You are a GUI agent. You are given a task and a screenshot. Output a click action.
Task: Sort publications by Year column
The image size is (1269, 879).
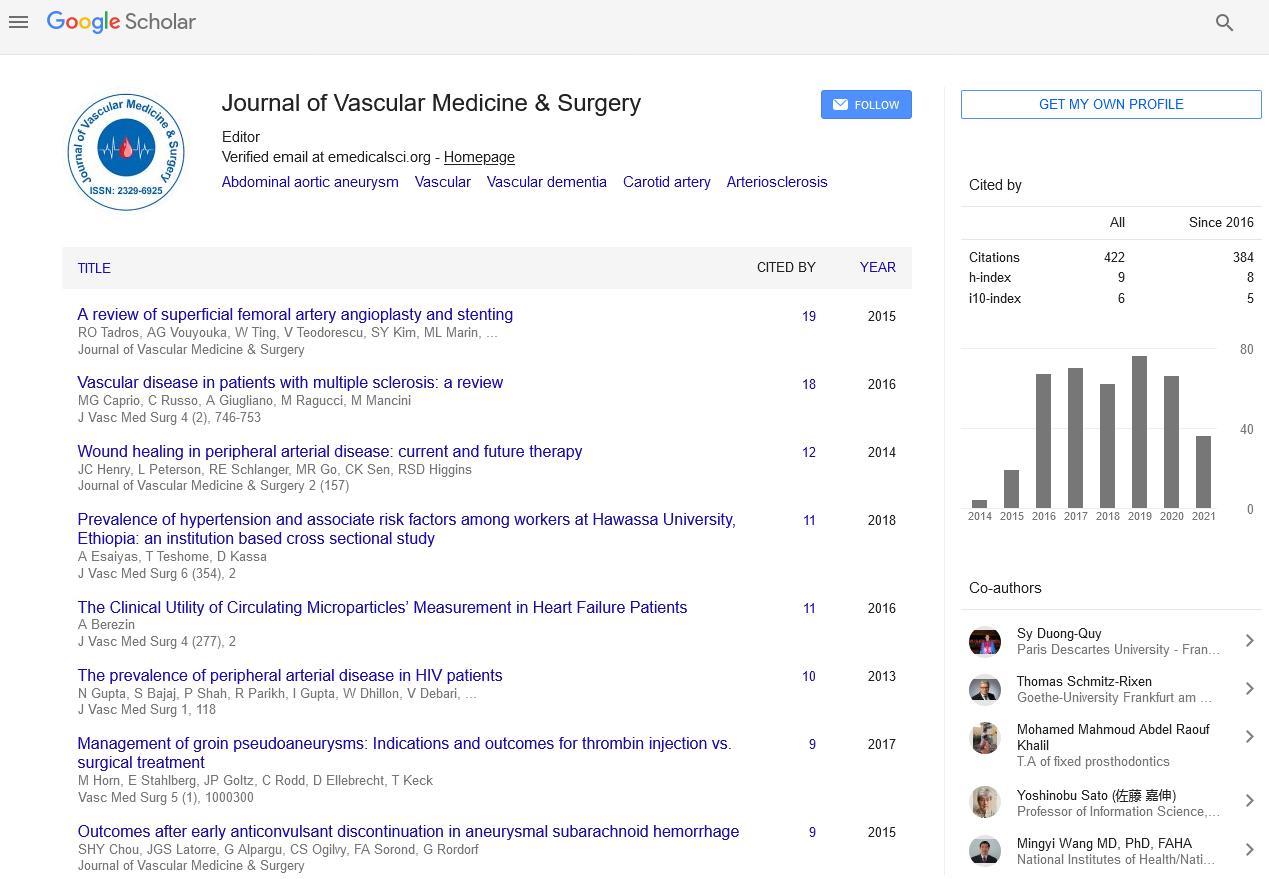click(x=877, y=268)
